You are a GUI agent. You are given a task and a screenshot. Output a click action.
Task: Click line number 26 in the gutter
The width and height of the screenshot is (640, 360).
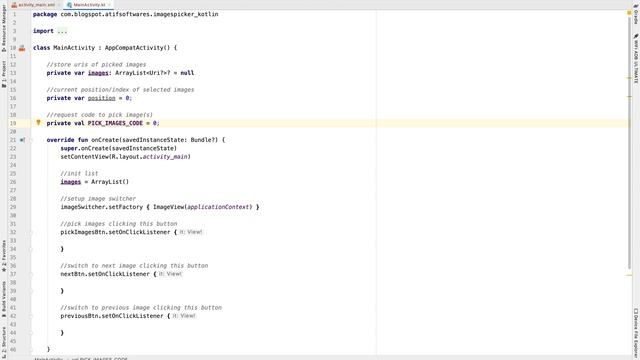[13, 182]
